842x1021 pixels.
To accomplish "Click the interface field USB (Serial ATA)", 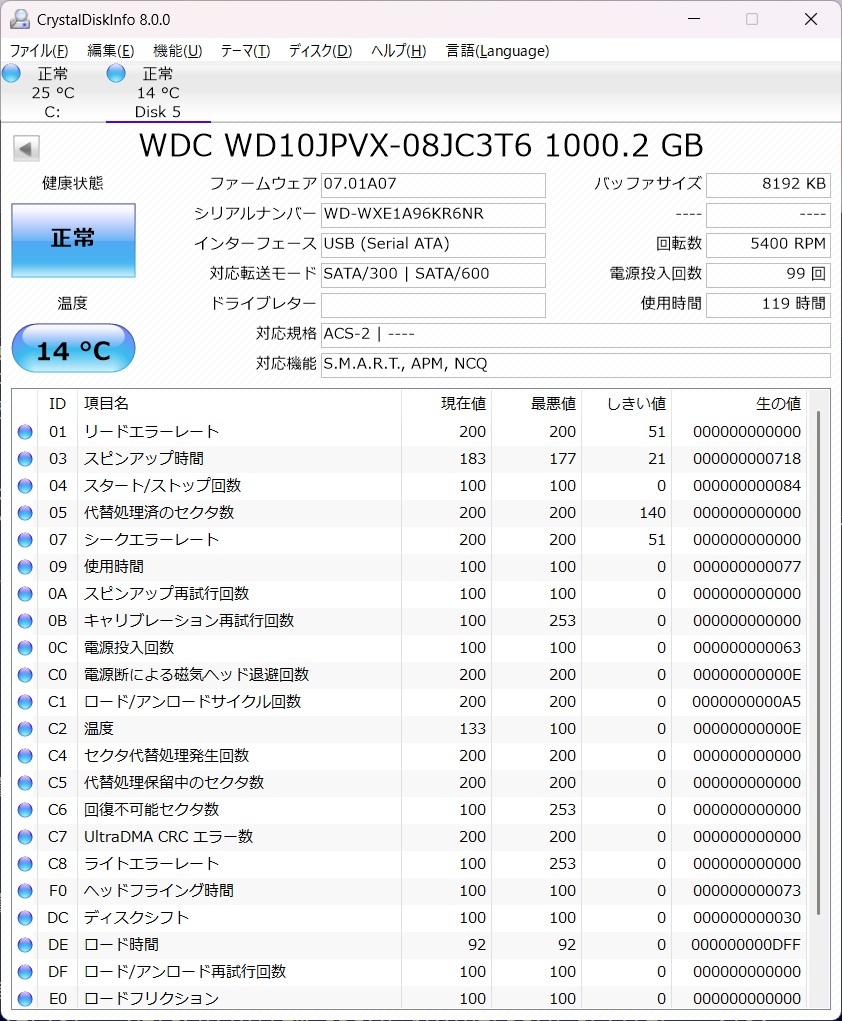I will (433, 244).
